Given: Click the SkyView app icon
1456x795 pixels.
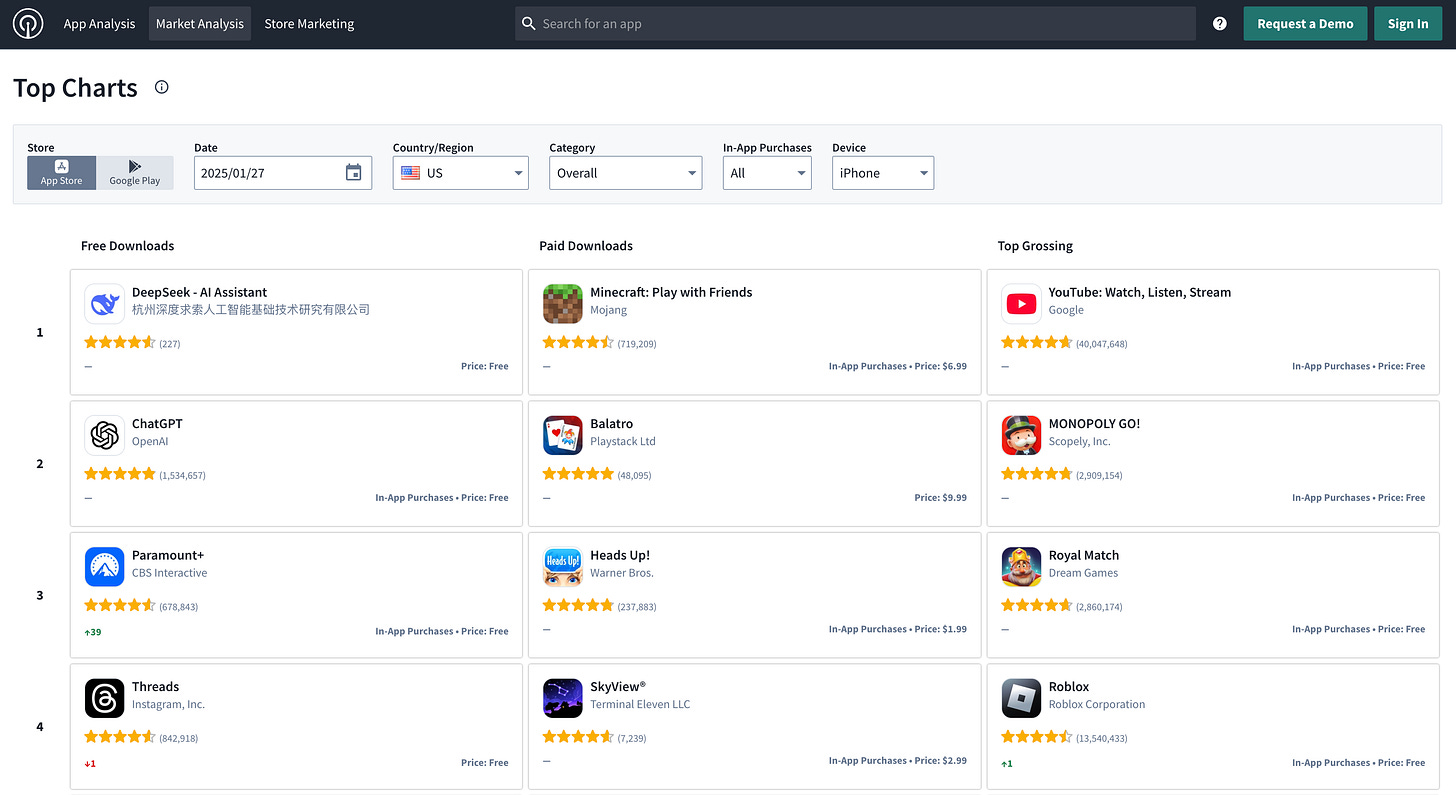Looking at the screenshot, I should 563,699.
